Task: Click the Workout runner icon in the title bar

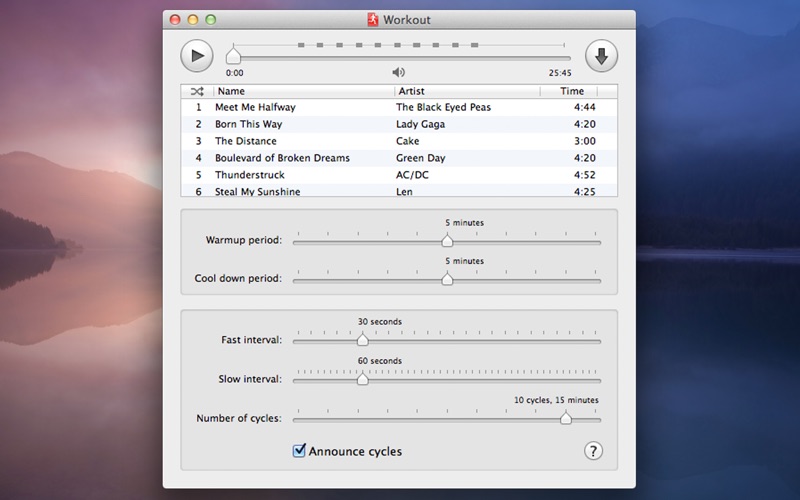Action: pos(373,19)
